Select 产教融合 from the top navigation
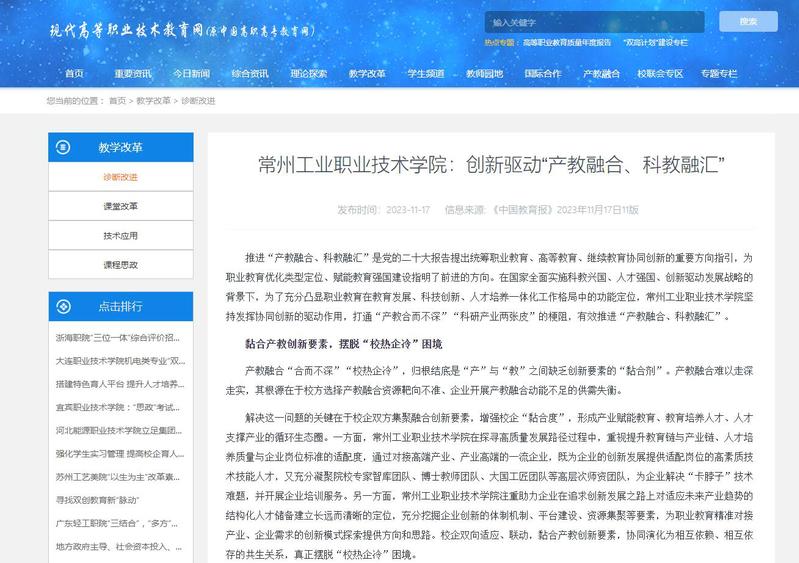799x563 pixels. point(601,73)
